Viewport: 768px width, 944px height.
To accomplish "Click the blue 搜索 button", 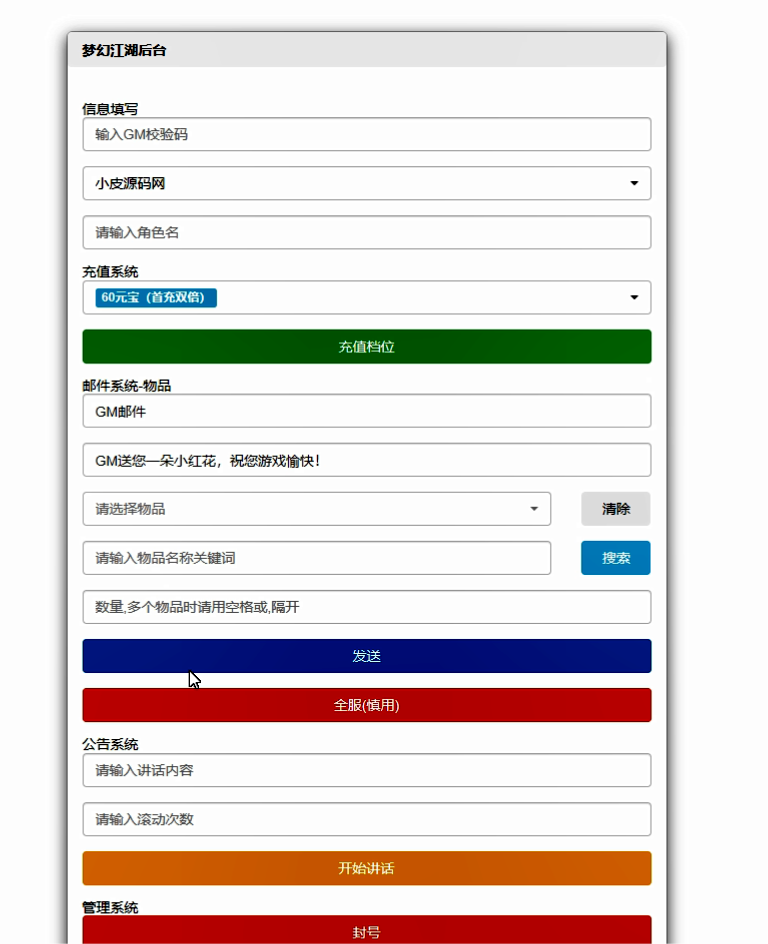I will [x=616, y=558].
